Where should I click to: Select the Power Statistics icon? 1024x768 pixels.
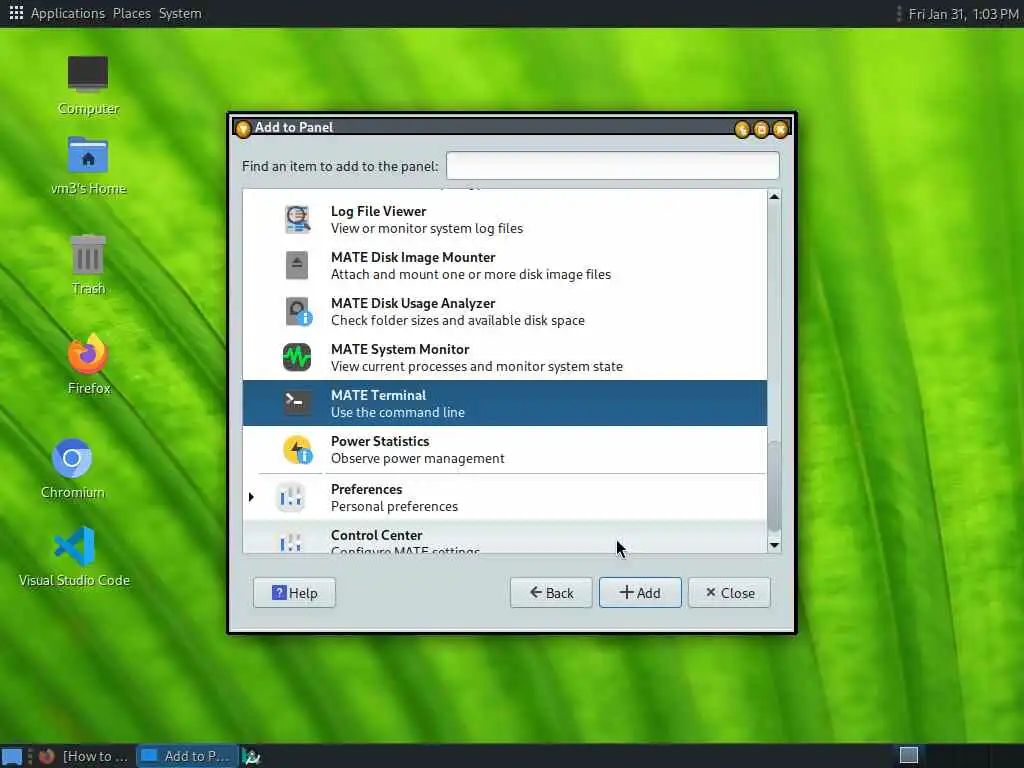click(297, 449)
